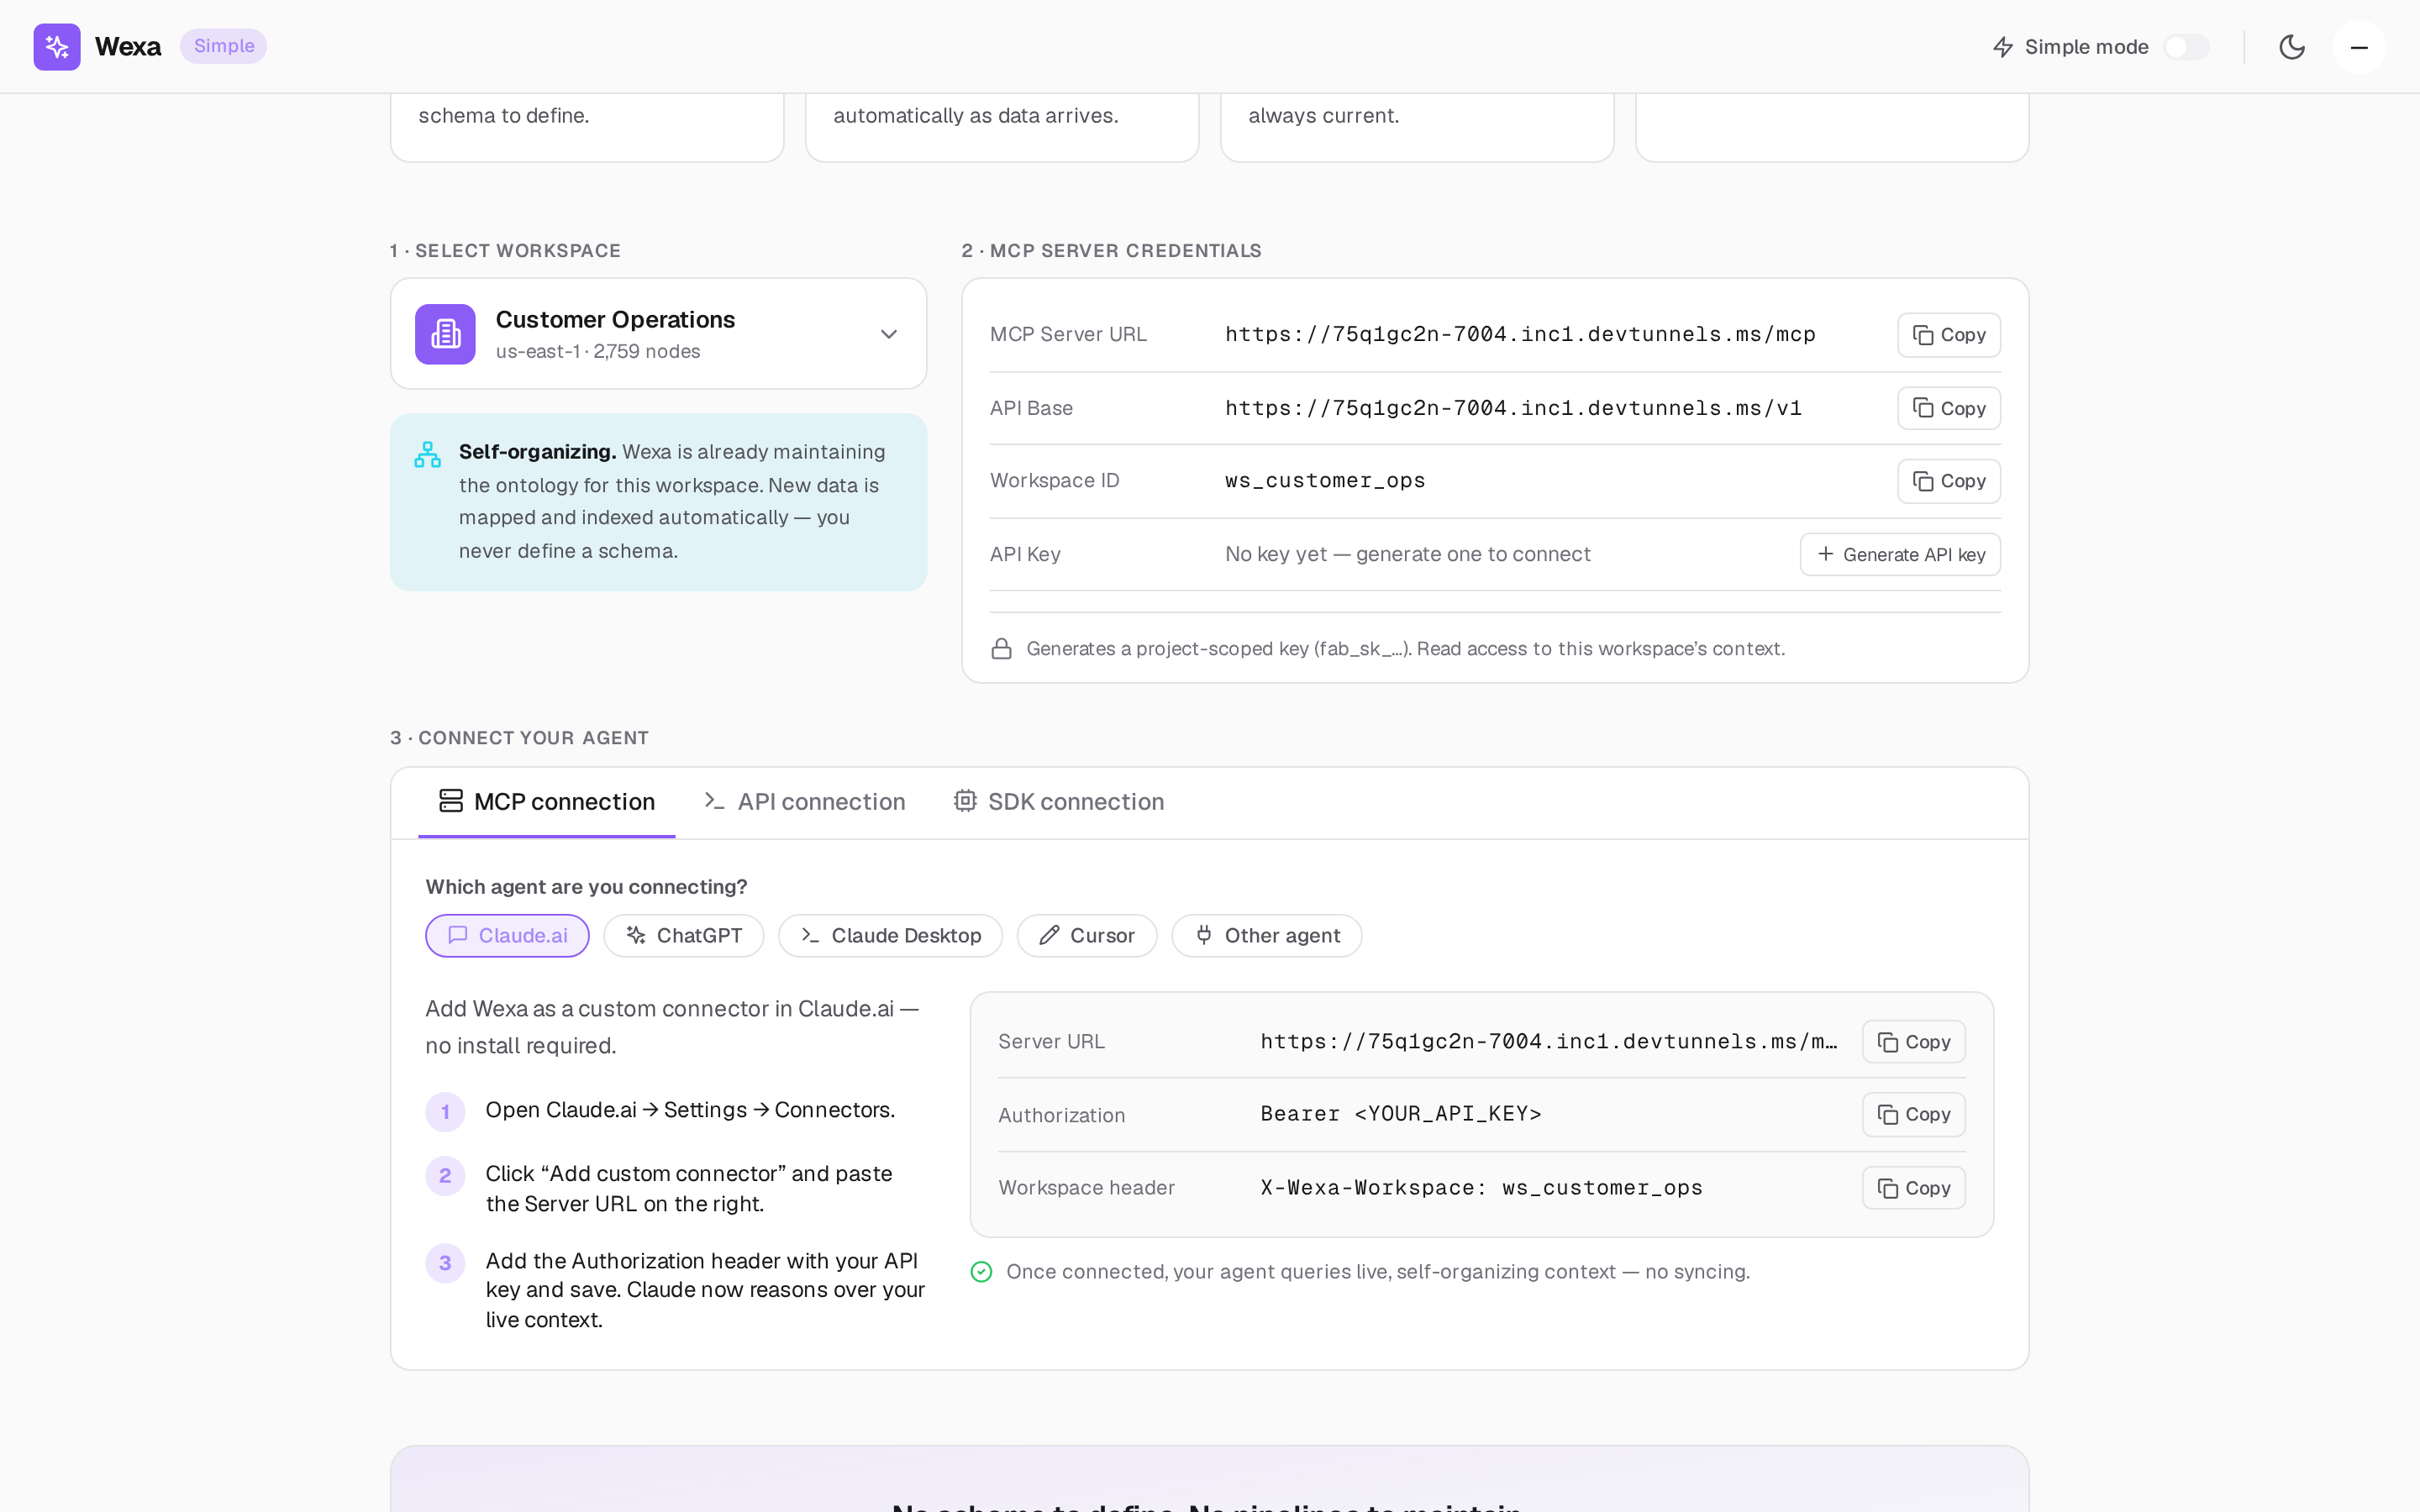Switch to the SDK connection tab
Viewport: 2420px width, 1512px height.
coord(1059,802)
